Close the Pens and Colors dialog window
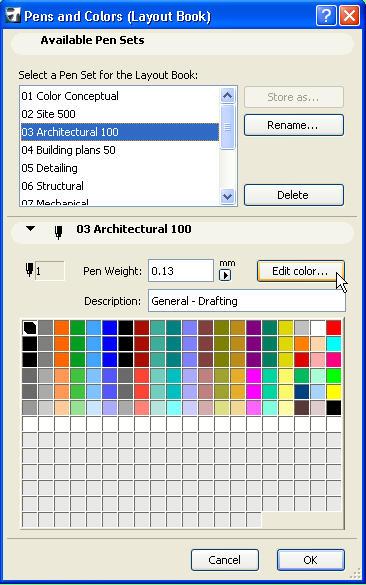 pos(349,16)
